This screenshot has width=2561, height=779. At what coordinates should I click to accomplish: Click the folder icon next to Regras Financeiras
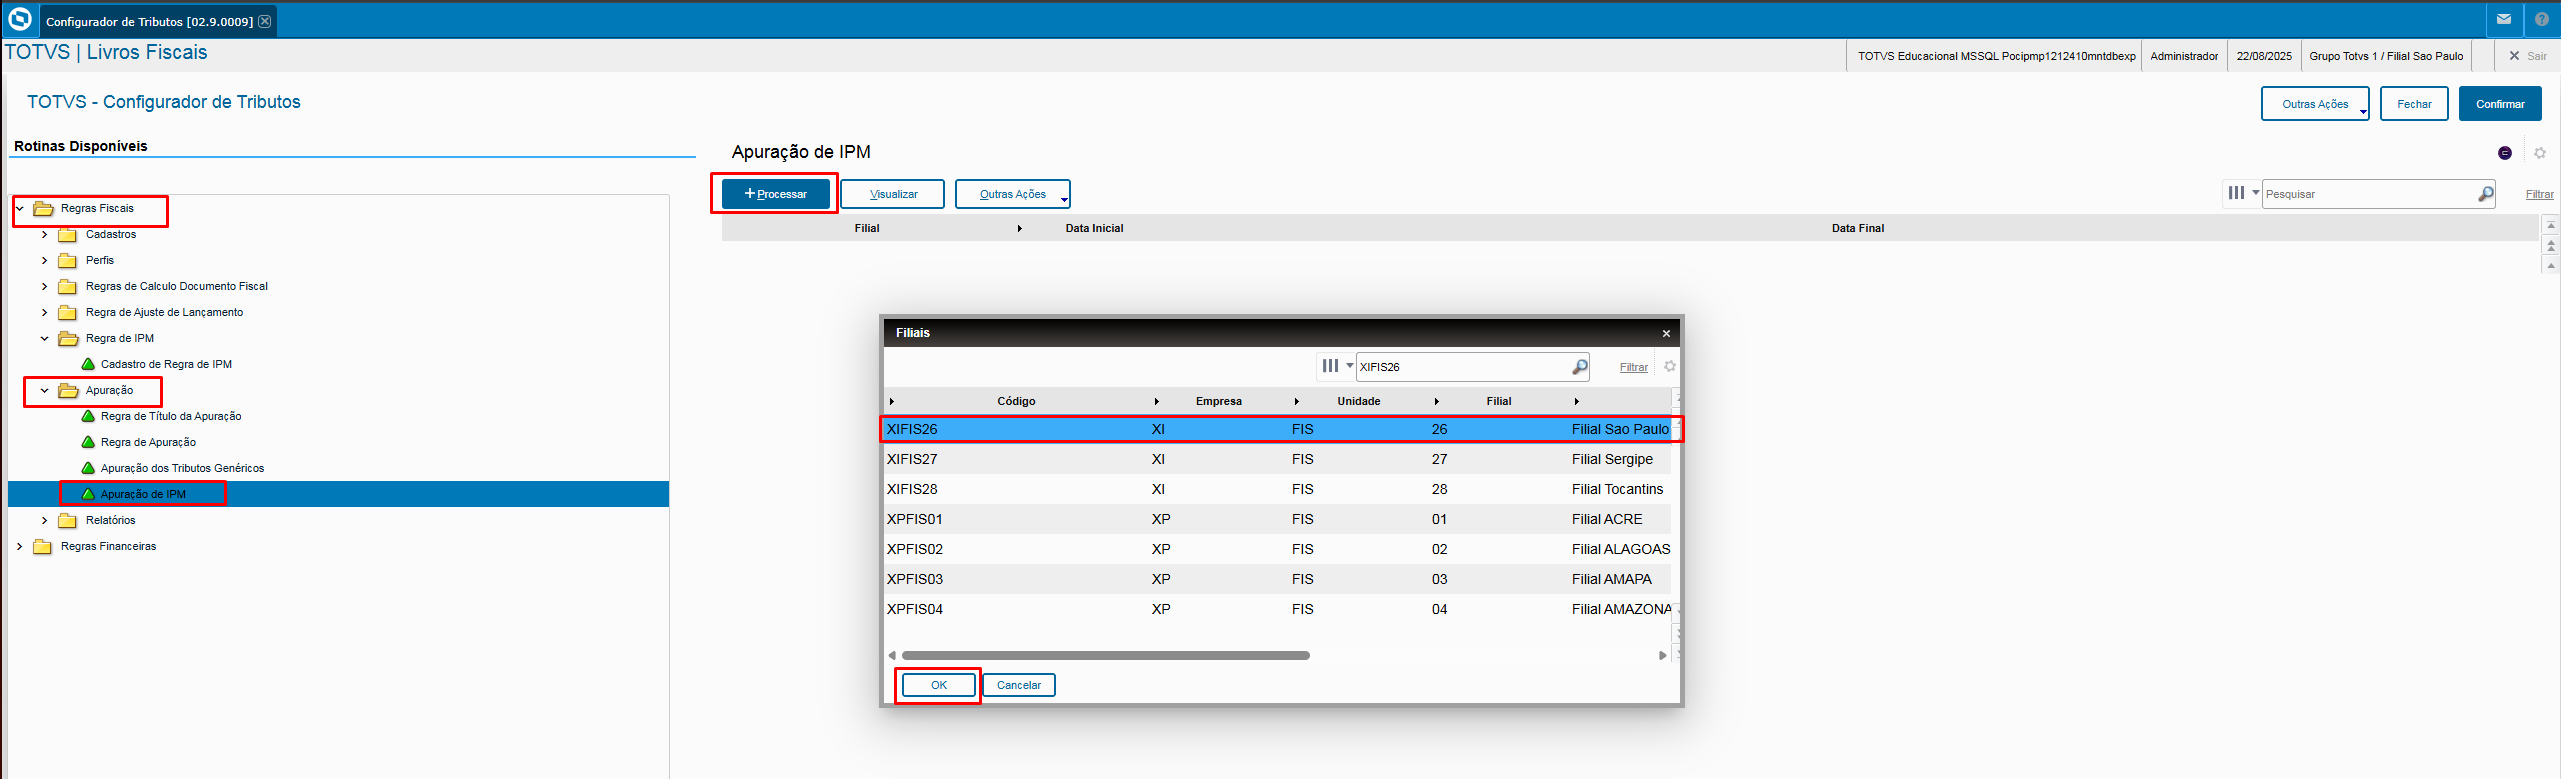(42, 547)
